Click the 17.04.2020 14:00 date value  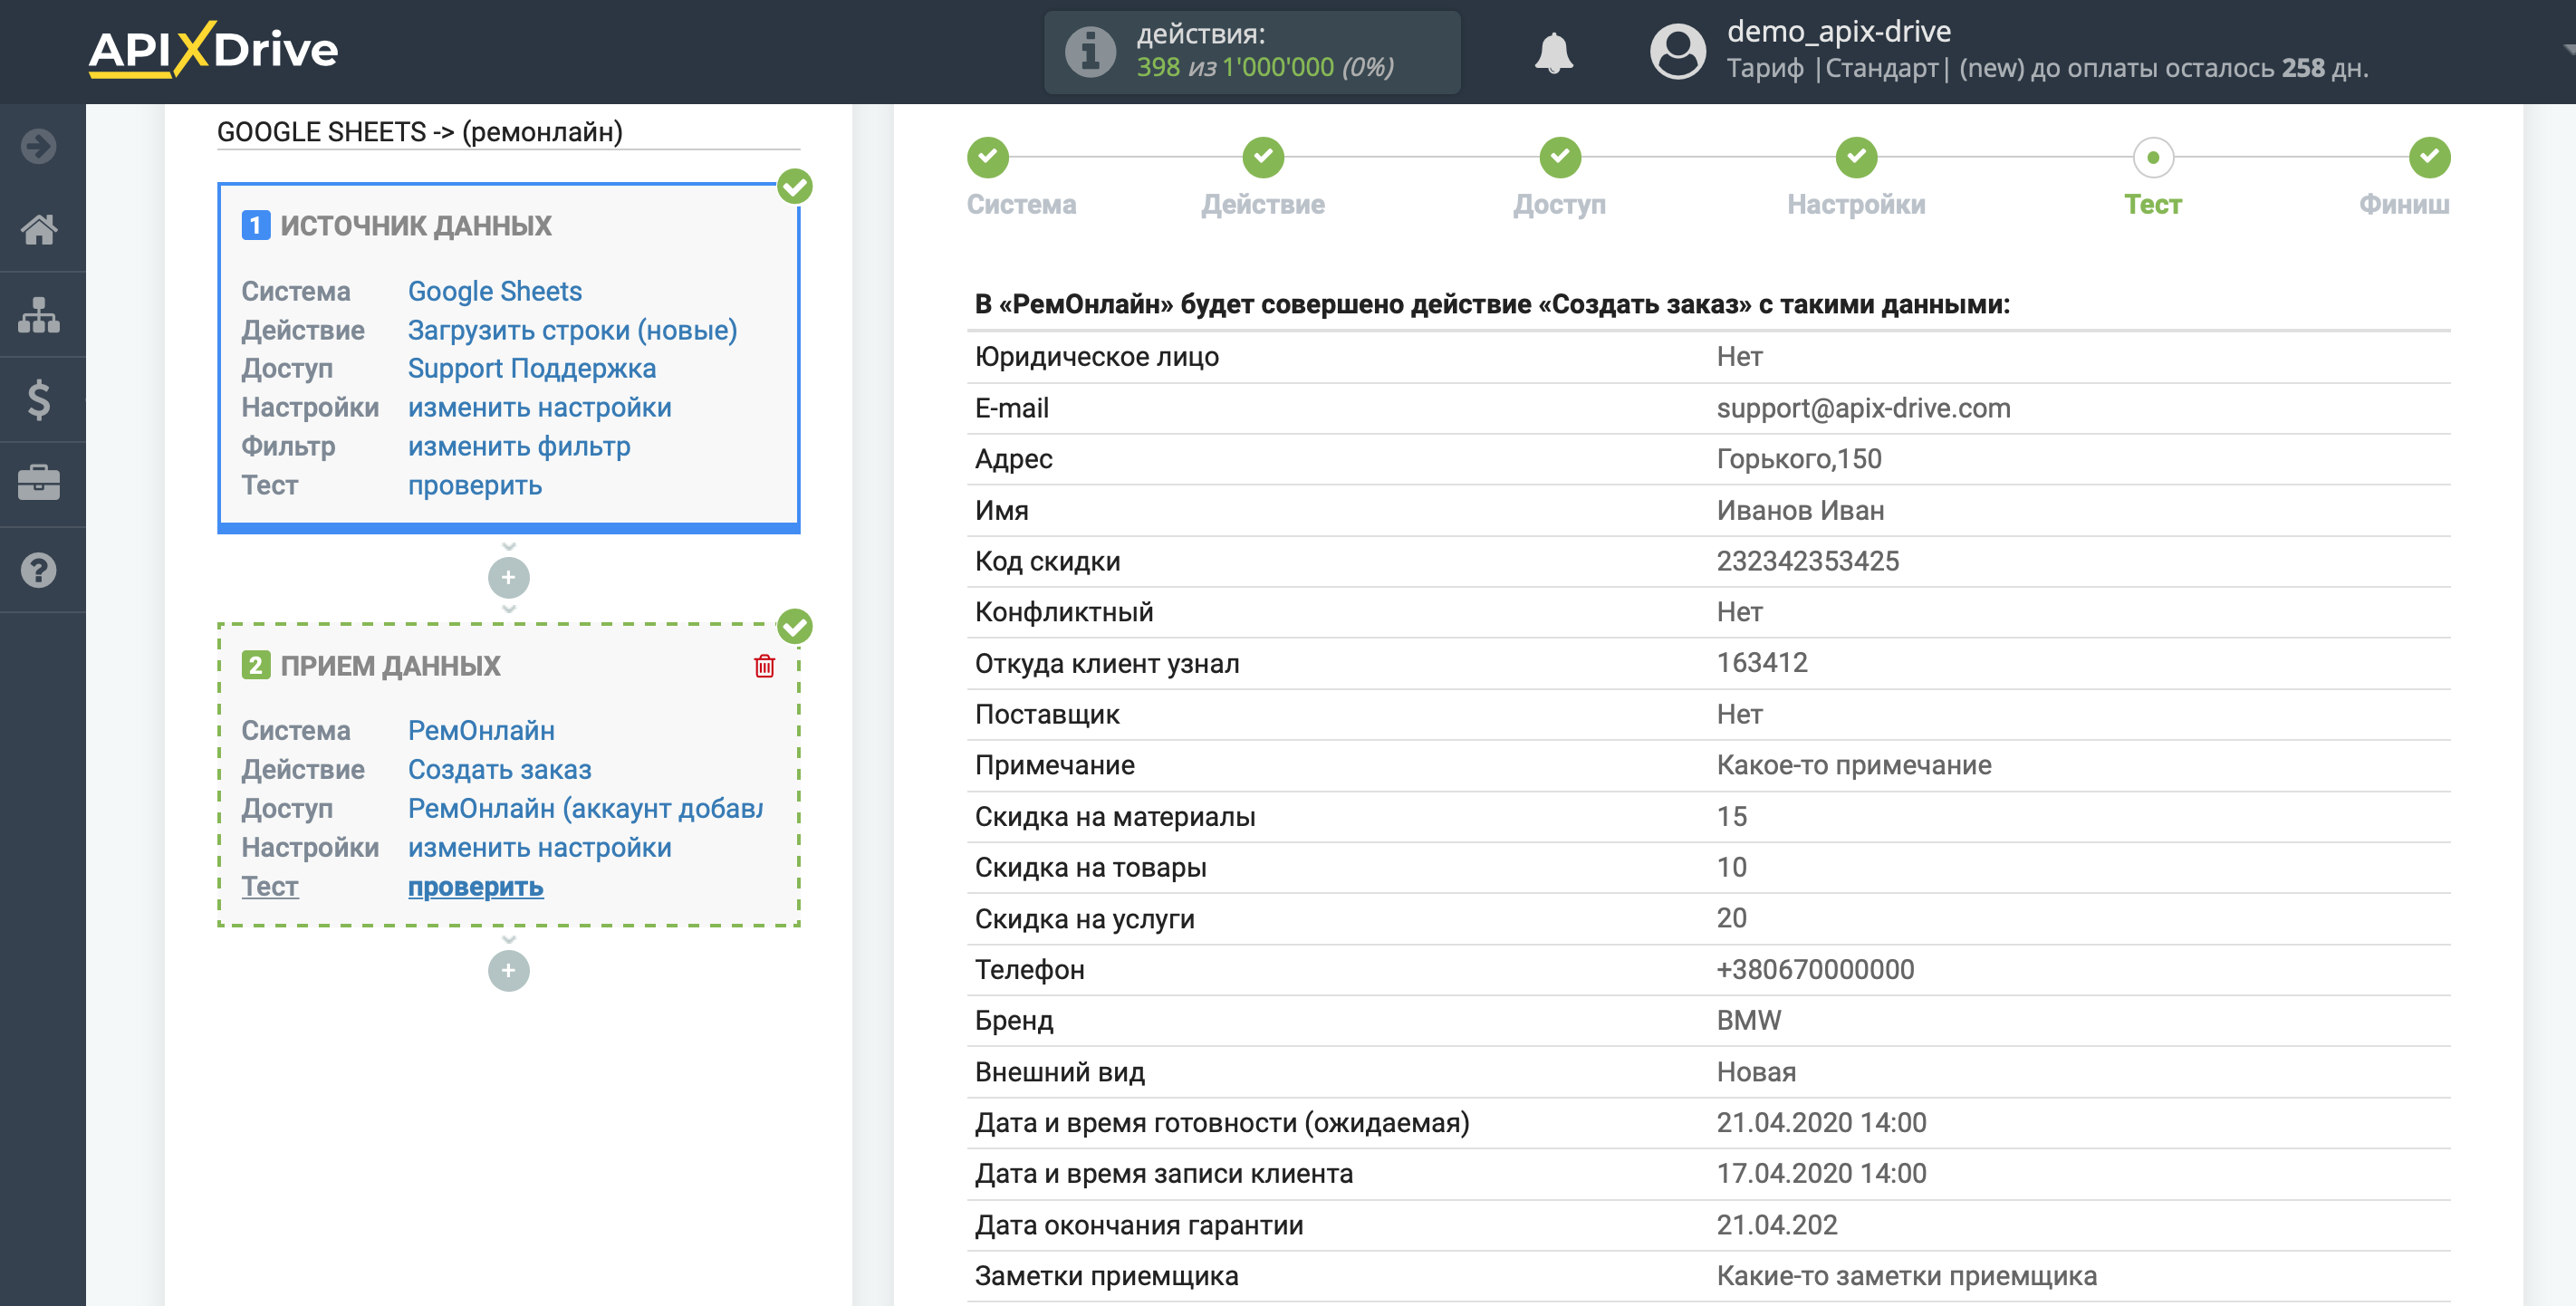(1821, 1174)
